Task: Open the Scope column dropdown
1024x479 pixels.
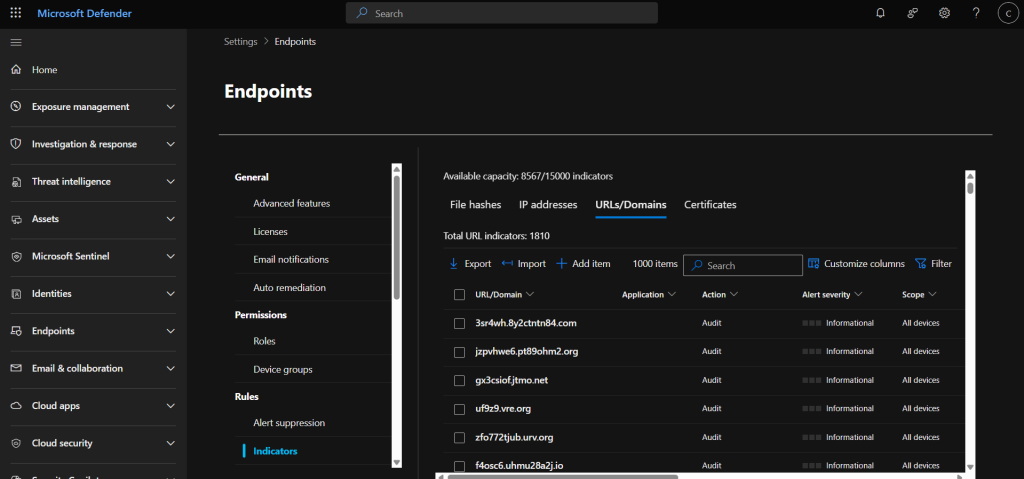Action: (x=932, y=295)
